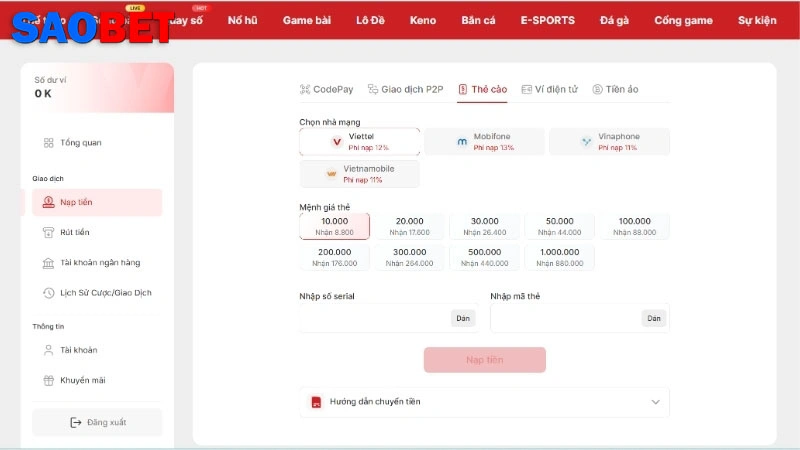Choose the 20.000 card denomination
The height and width of the screenshot is (450, 800).
409,226
